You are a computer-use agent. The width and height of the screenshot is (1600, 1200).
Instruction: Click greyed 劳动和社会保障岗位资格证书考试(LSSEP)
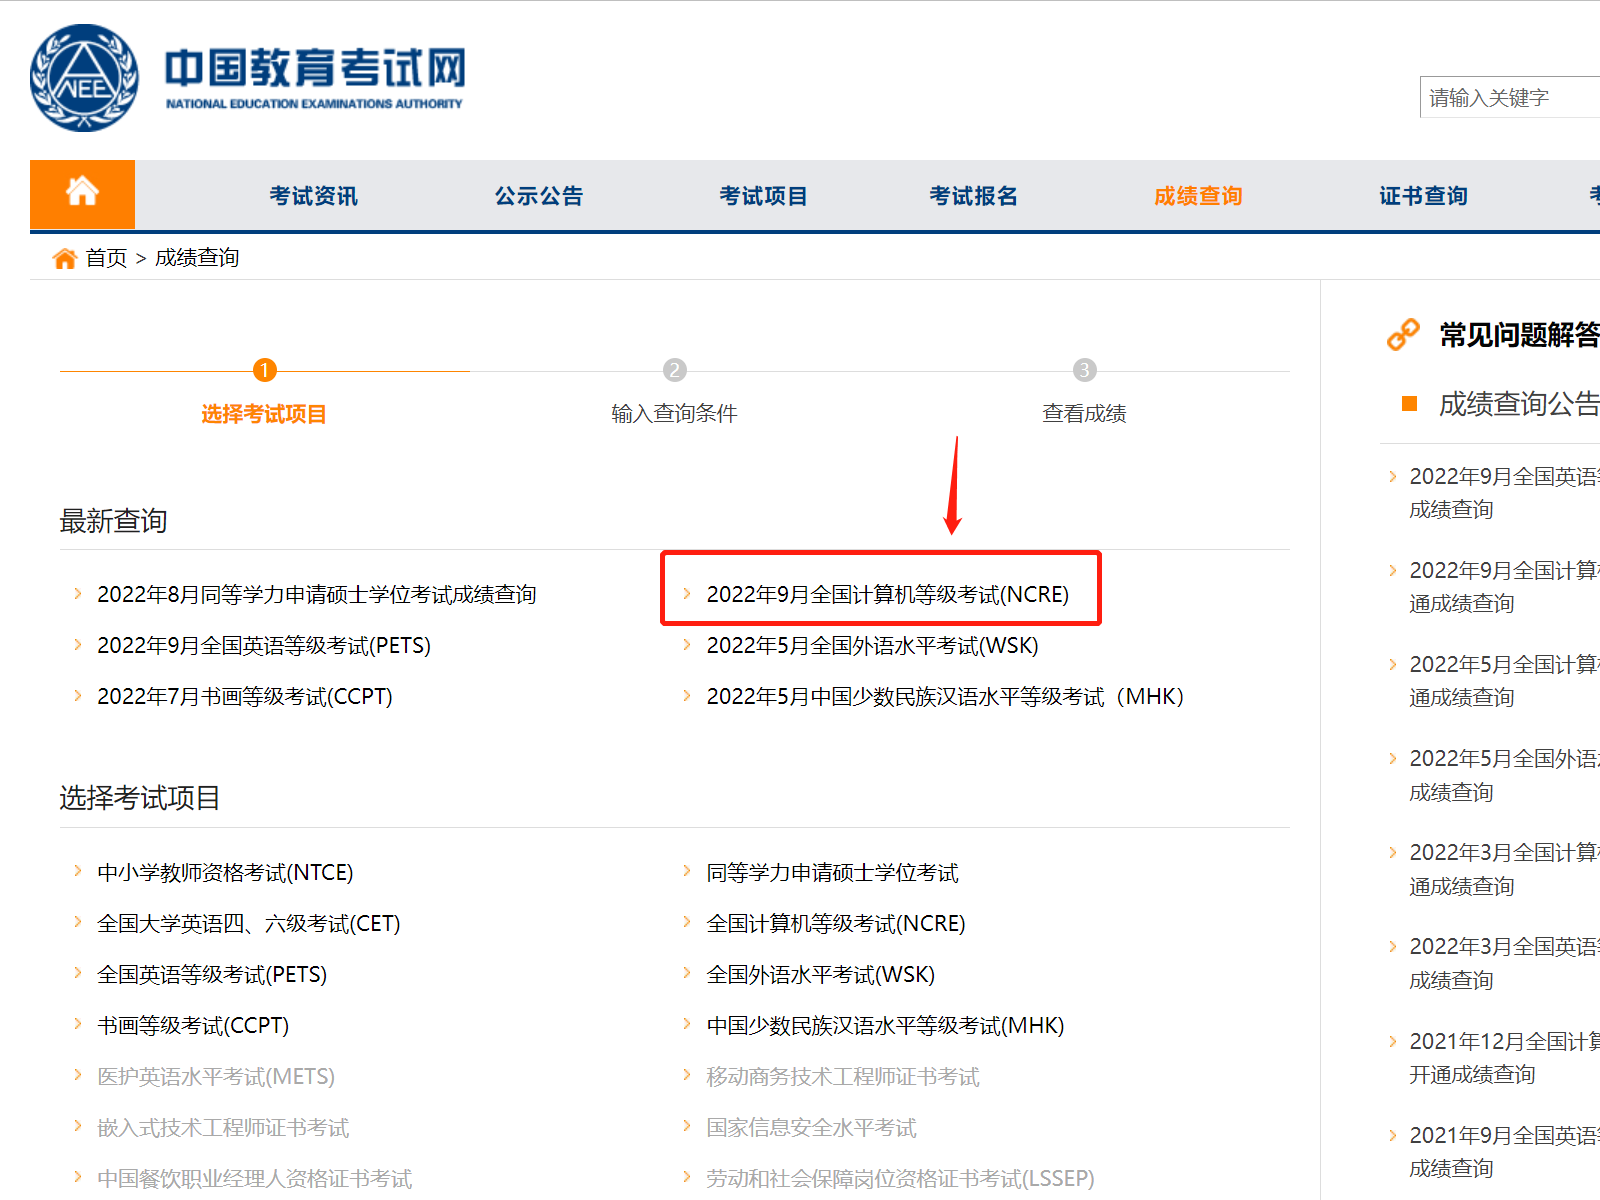click(901, 1179)
